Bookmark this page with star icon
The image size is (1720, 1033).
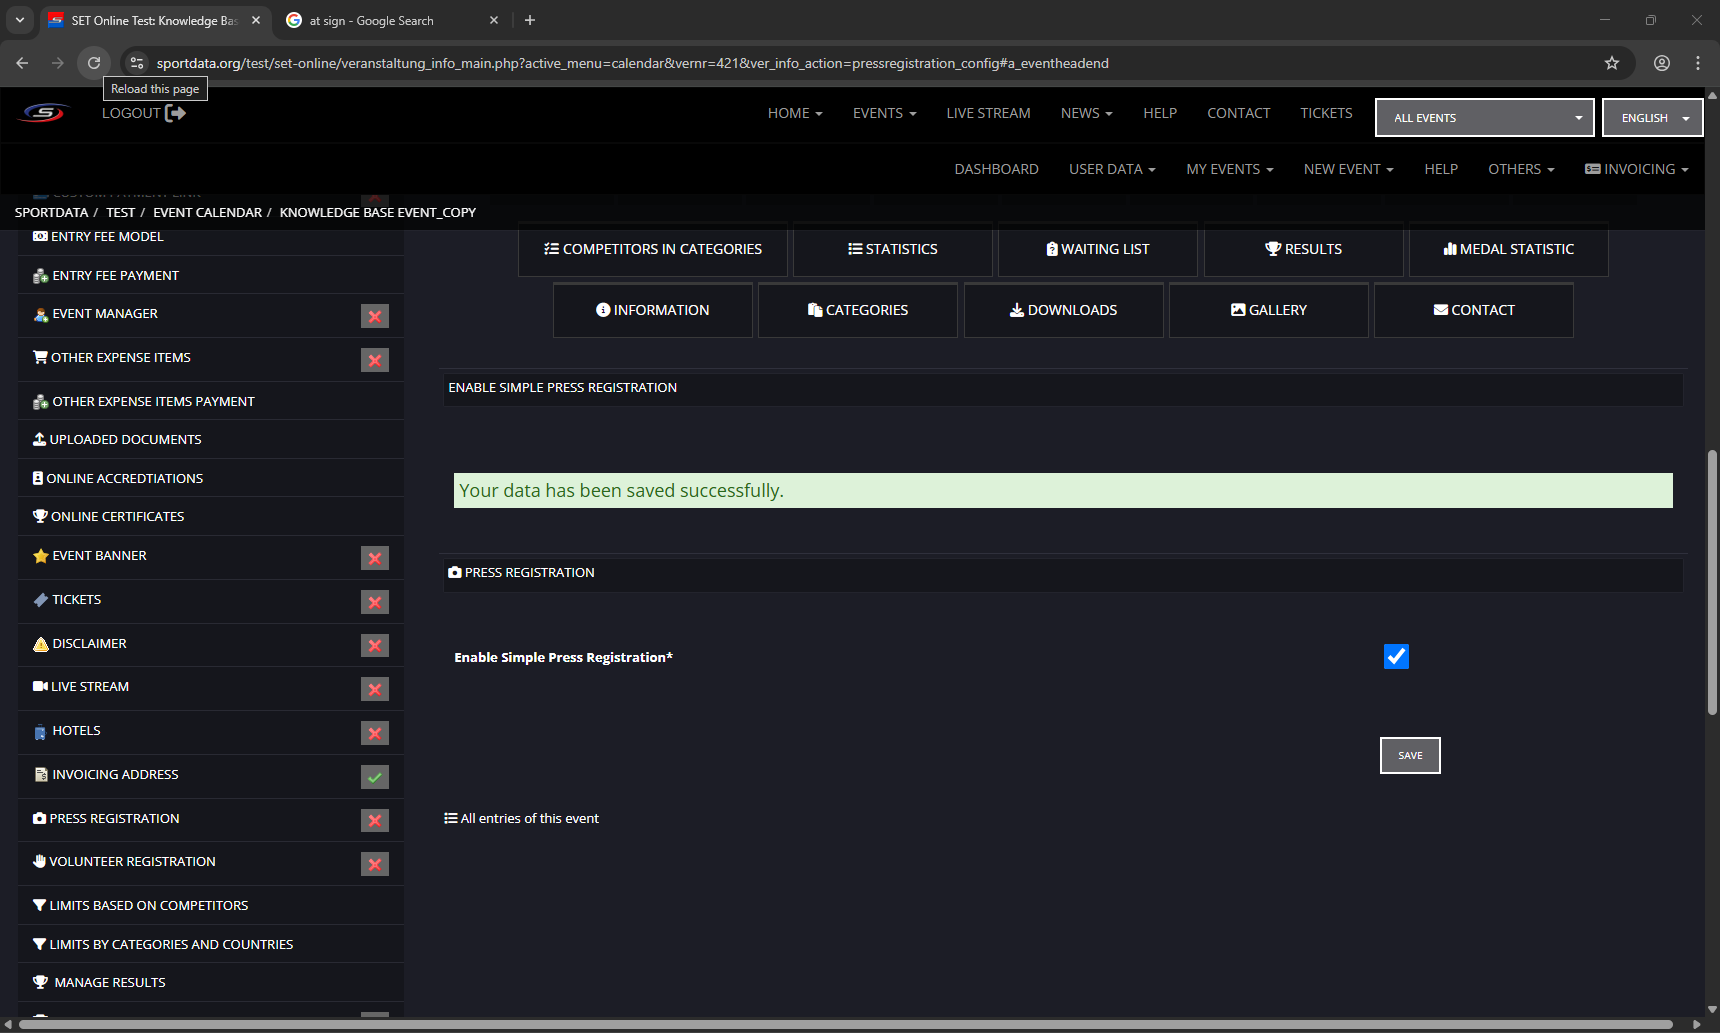(x=1611, y=63)
